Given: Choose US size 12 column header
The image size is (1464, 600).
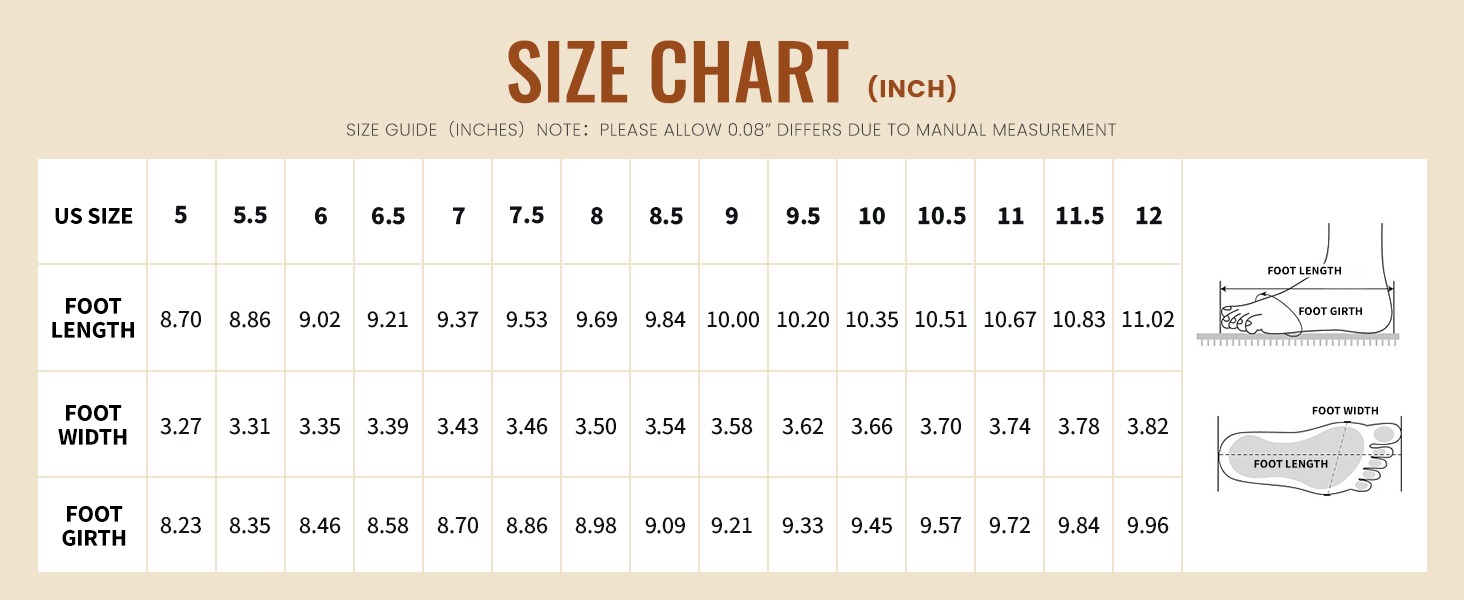Looking at the screenshot, I should (x=1148, y=215).
